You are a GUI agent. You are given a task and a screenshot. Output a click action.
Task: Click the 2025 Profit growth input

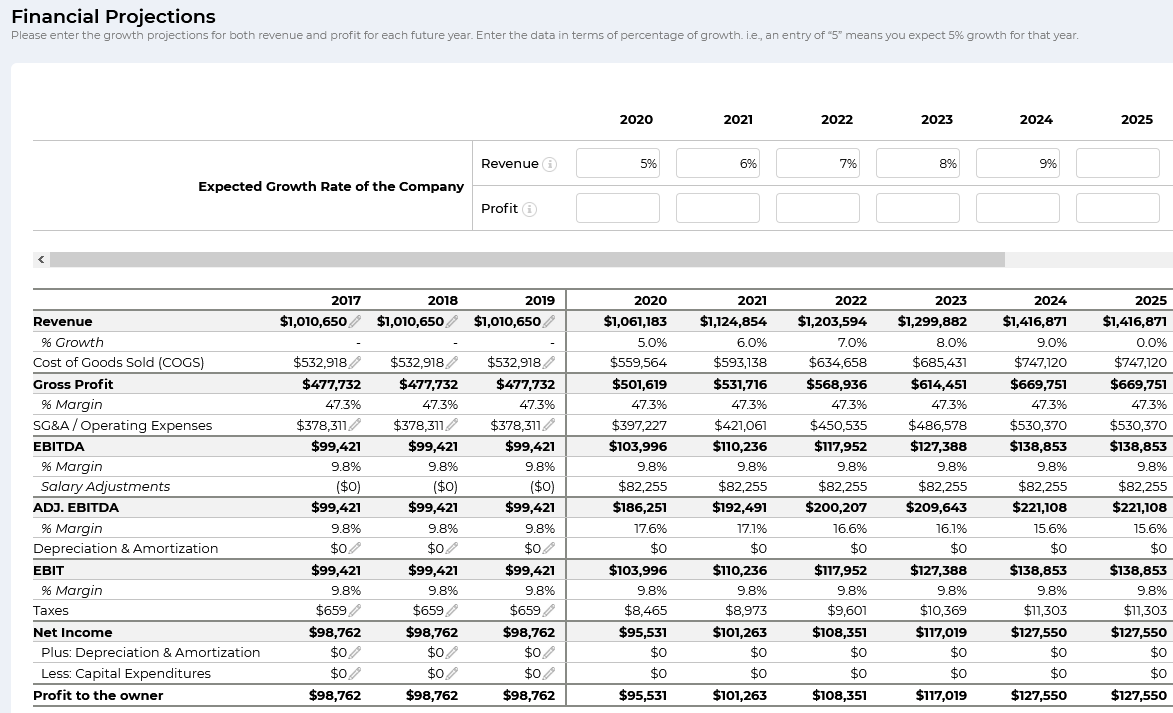[1117, 208]
